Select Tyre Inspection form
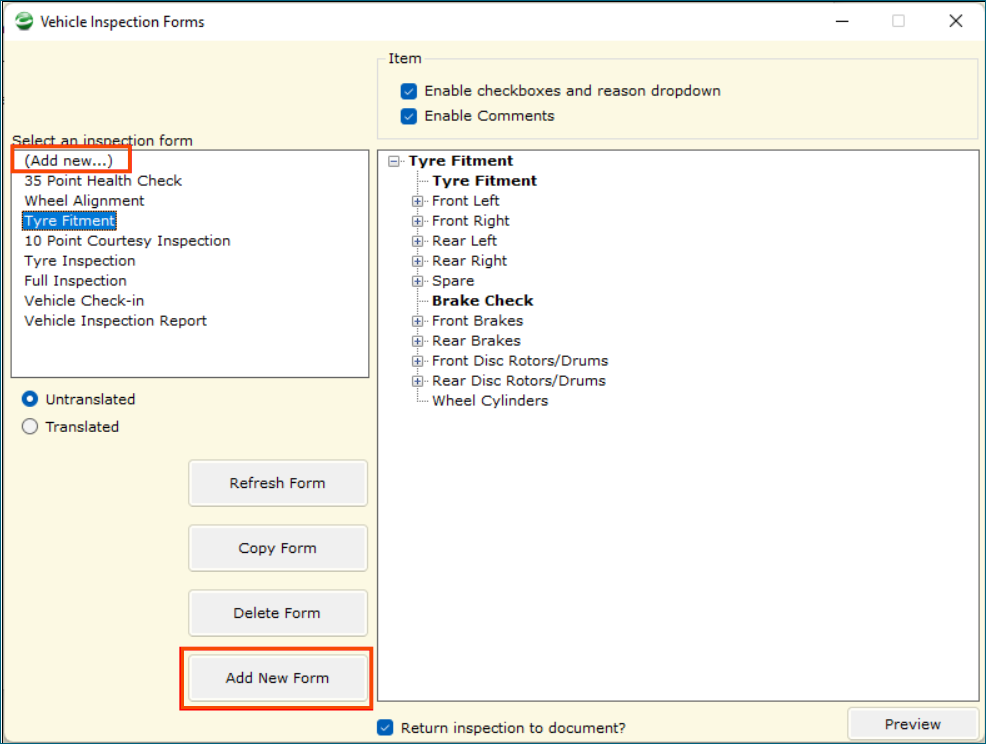Viewport: 986px width, 744px height. click(x=80, y=261)
